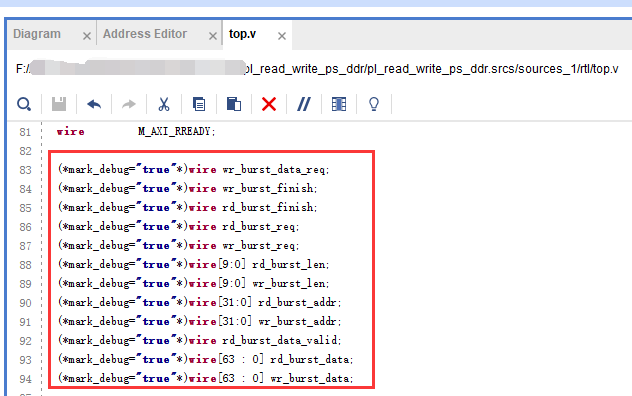Close the Diagram tab
Screen dimensions: 632x396
click(87, 36)
